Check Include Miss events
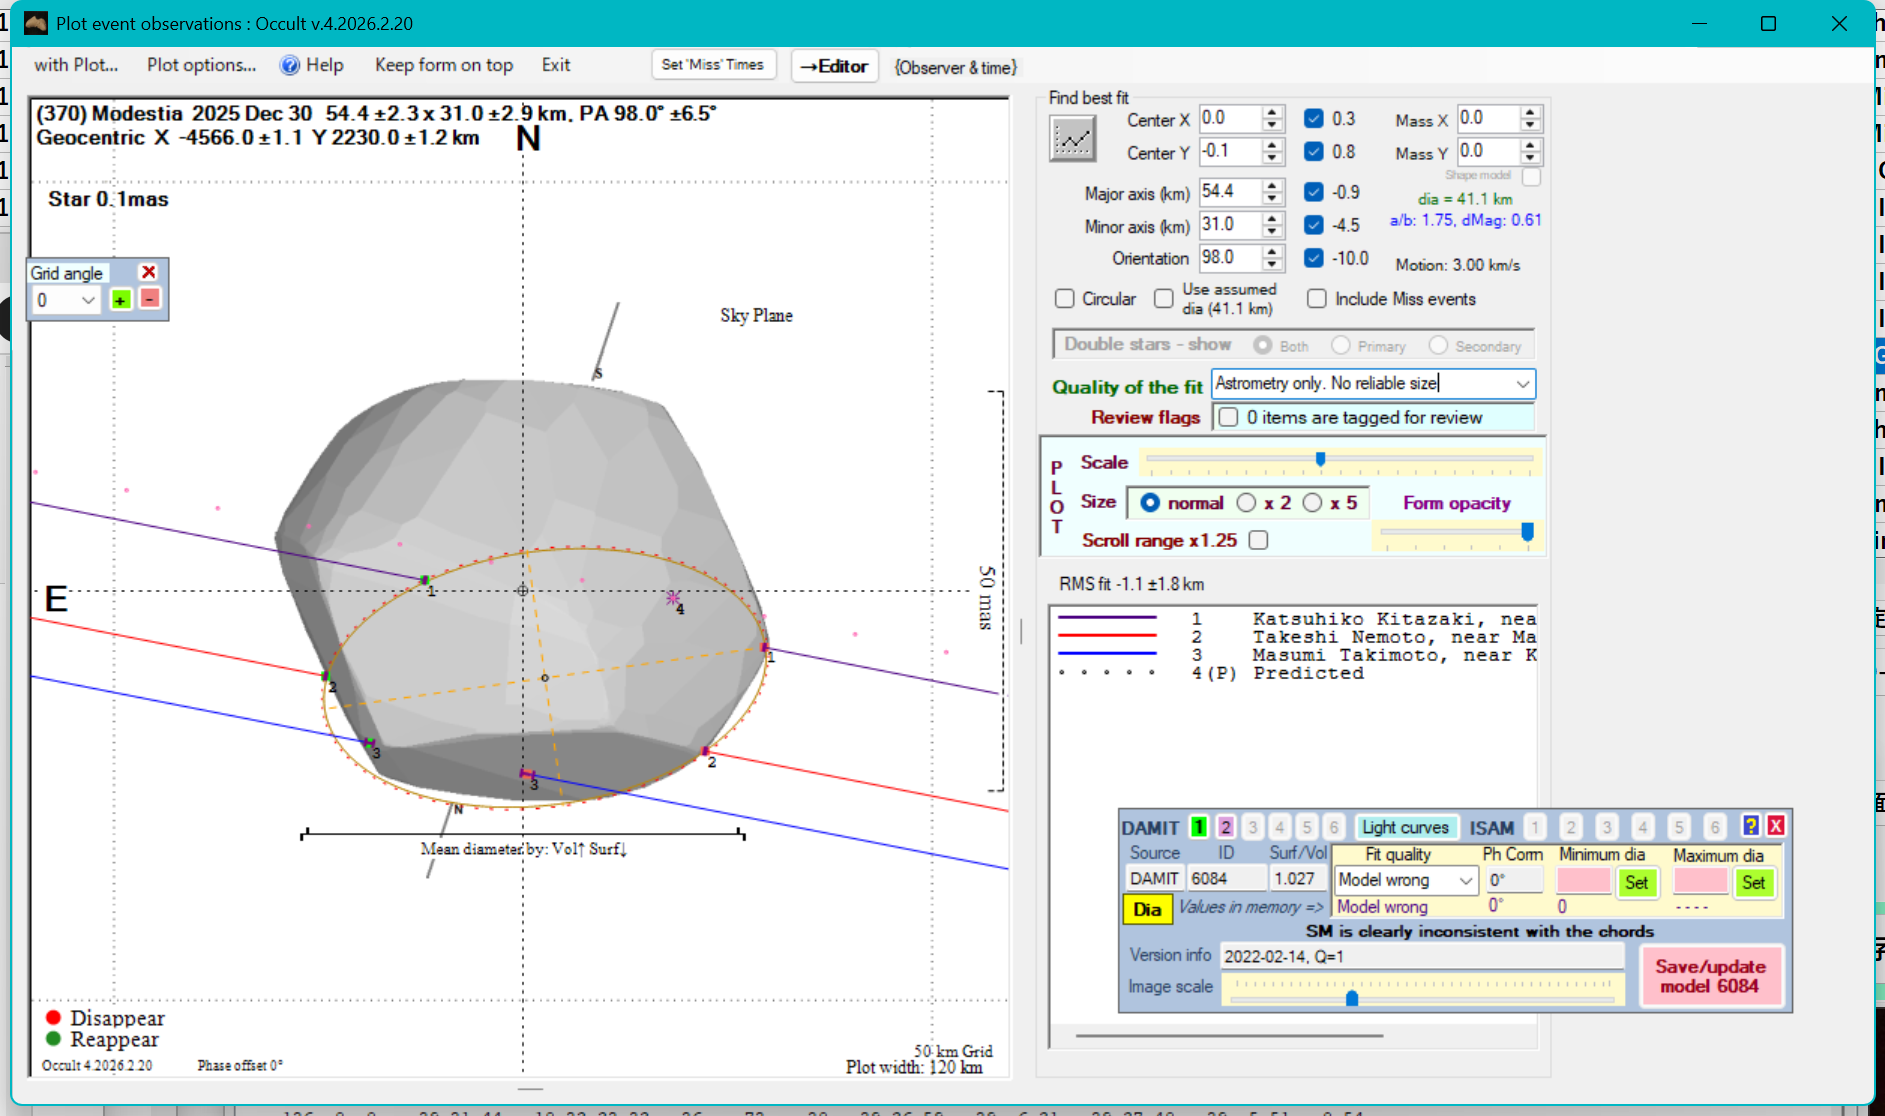 [1317, 299]
